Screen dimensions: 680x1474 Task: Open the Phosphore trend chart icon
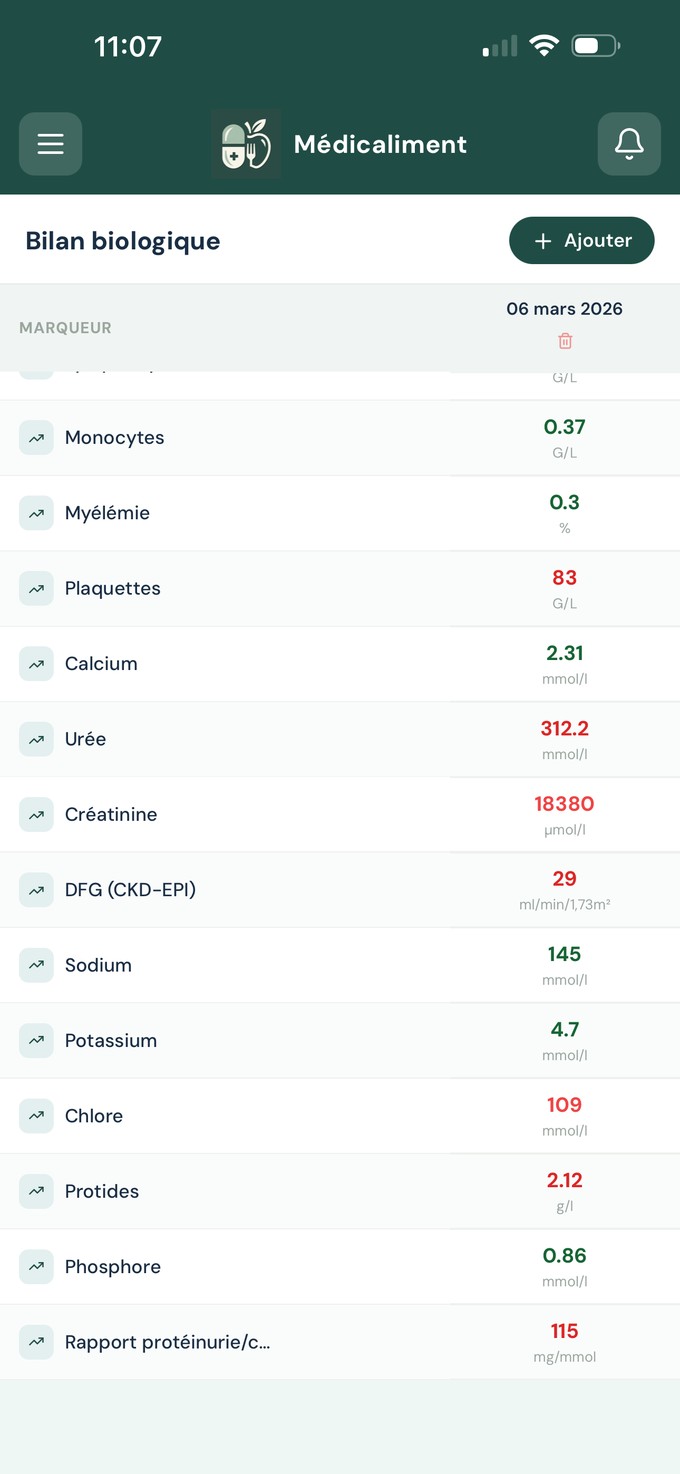(36, 1267)
